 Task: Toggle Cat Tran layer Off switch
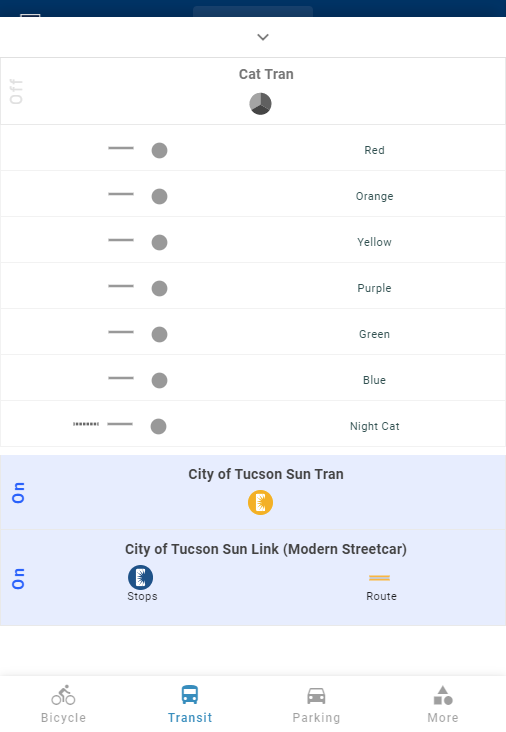click(x=16, y=92)
